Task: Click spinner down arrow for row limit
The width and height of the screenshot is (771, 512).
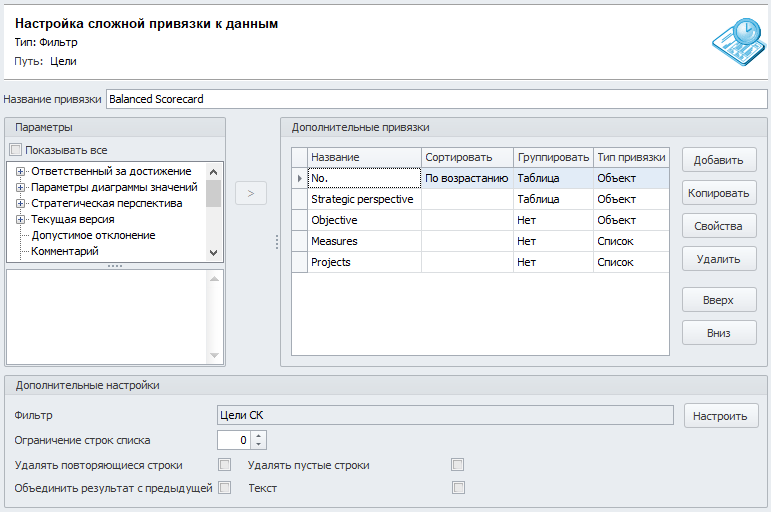Action: coord(259,445)
